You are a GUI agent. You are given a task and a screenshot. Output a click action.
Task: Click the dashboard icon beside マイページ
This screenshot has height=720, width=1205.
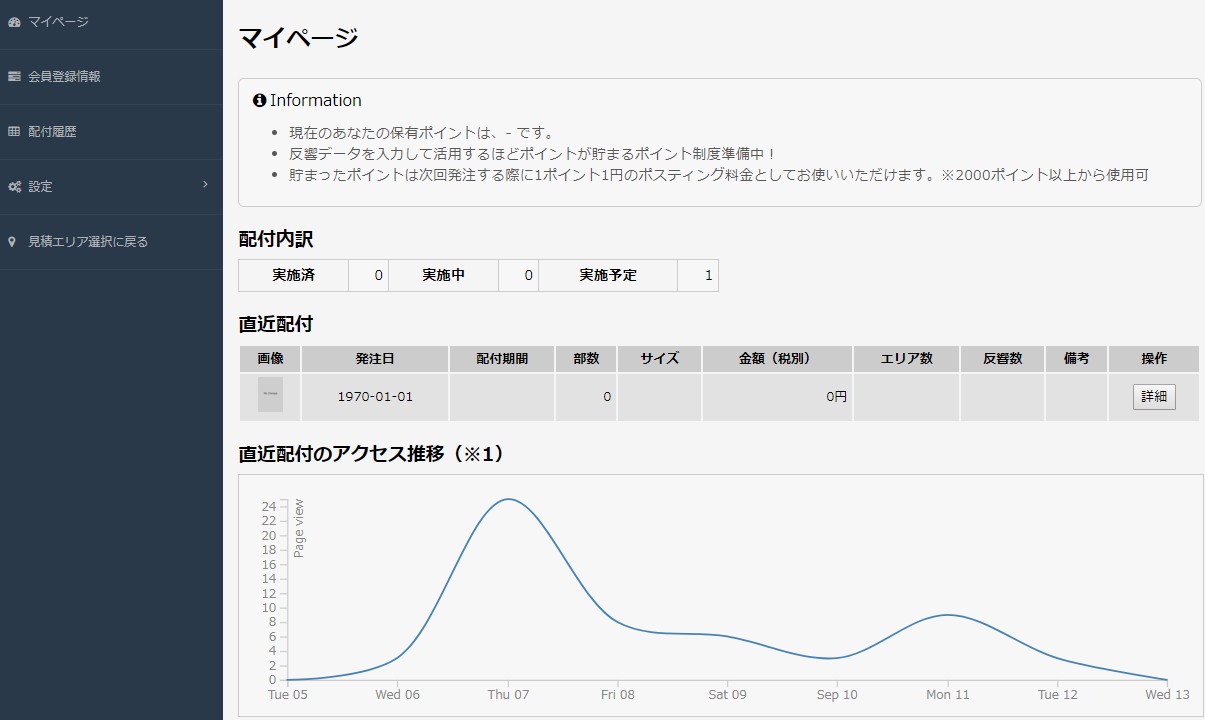tap(14, 22)
